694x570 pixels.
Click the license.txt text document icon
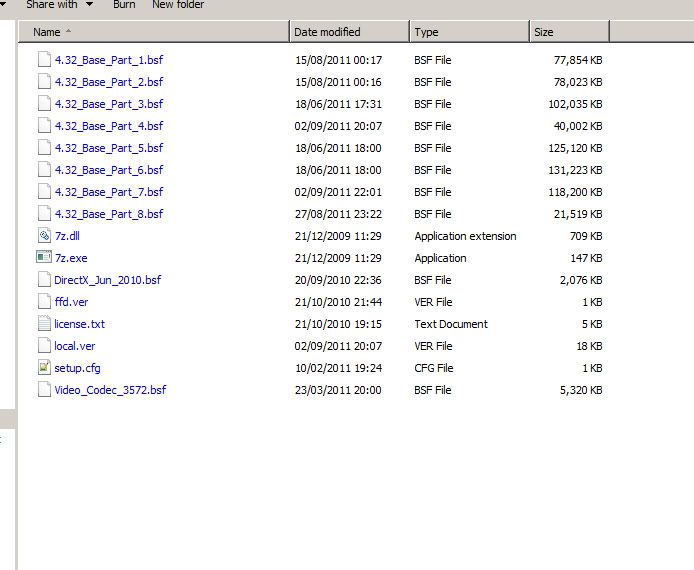[44, 324]
